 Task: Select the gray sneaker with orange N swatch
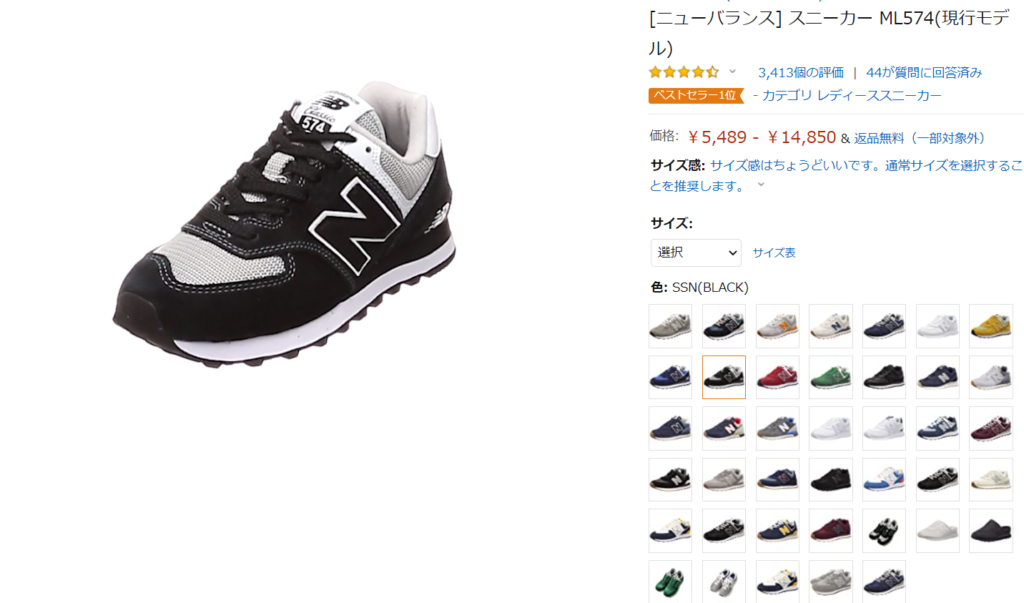(777, 326)
